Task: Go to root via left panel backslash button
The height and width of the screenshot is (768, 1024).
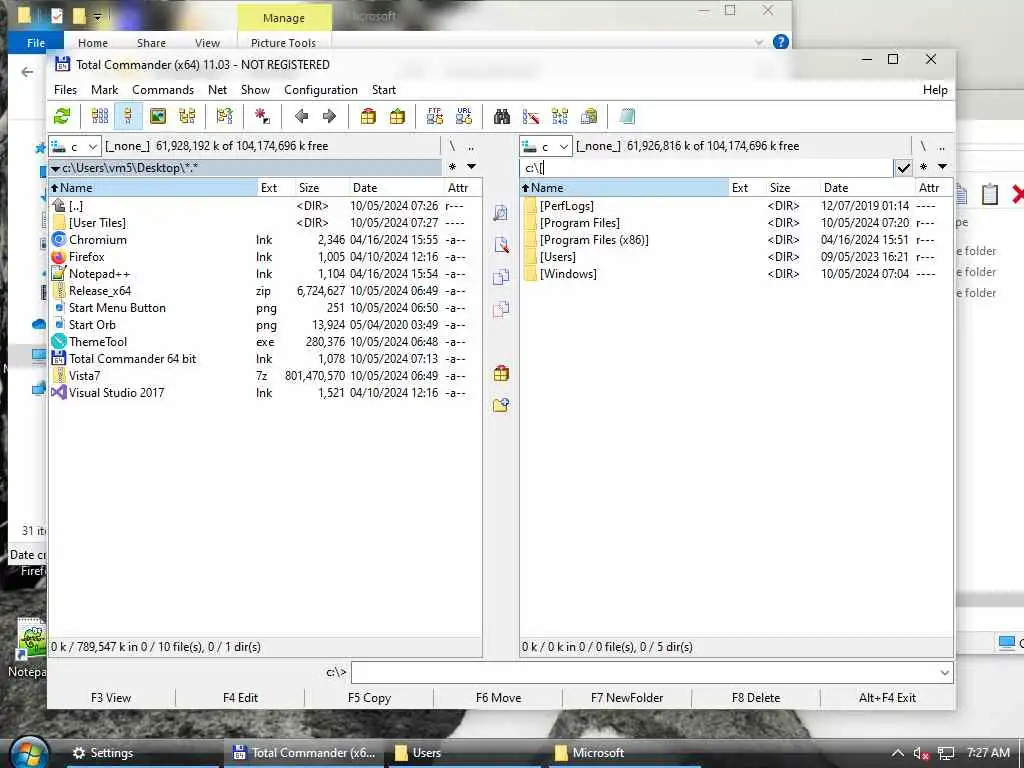Action: 452,146
